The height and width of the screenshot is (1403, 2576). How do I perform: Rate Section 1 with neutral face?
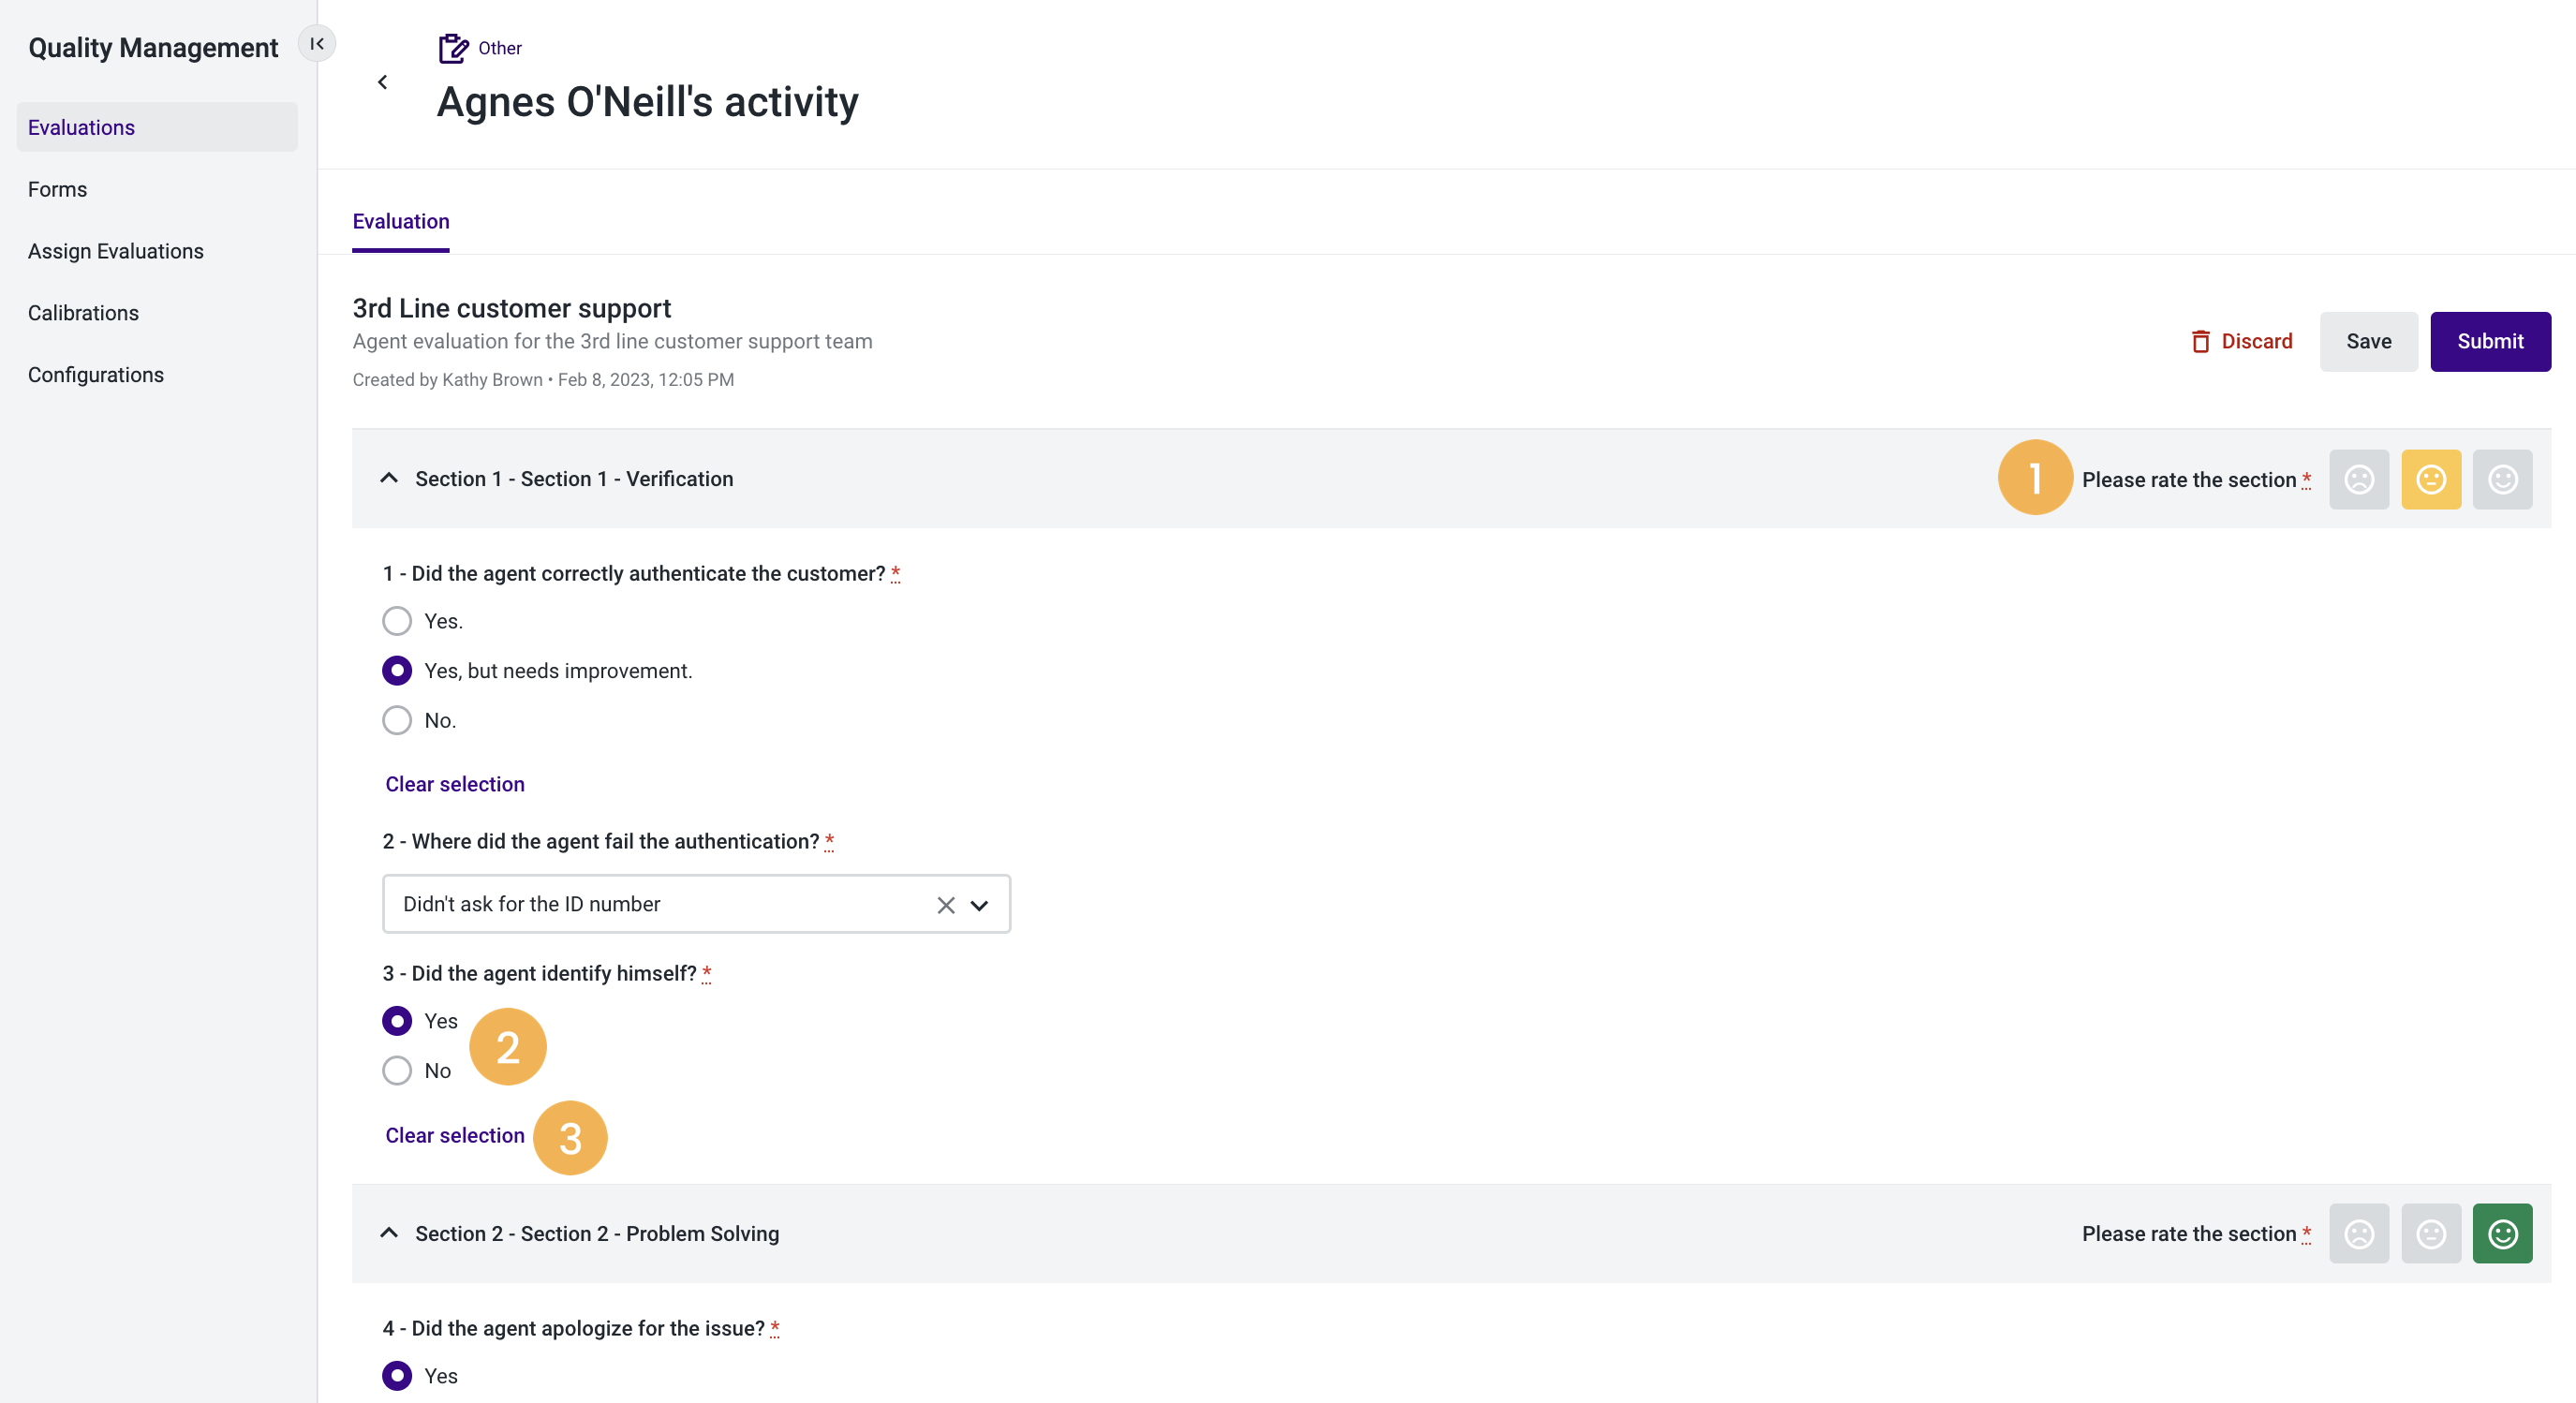(x=2431, y=480)
